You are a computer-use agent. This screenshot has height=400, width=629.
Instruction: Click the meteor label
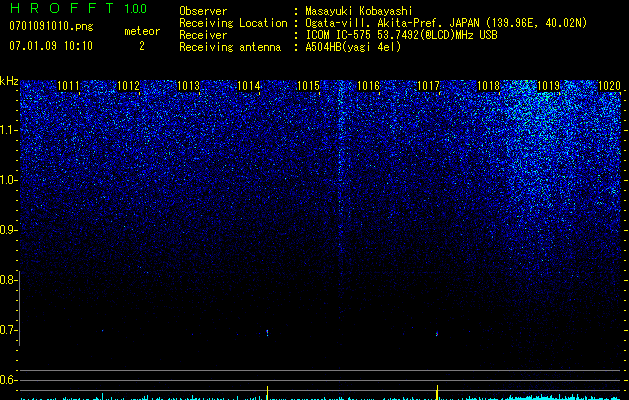pos(142,31)
